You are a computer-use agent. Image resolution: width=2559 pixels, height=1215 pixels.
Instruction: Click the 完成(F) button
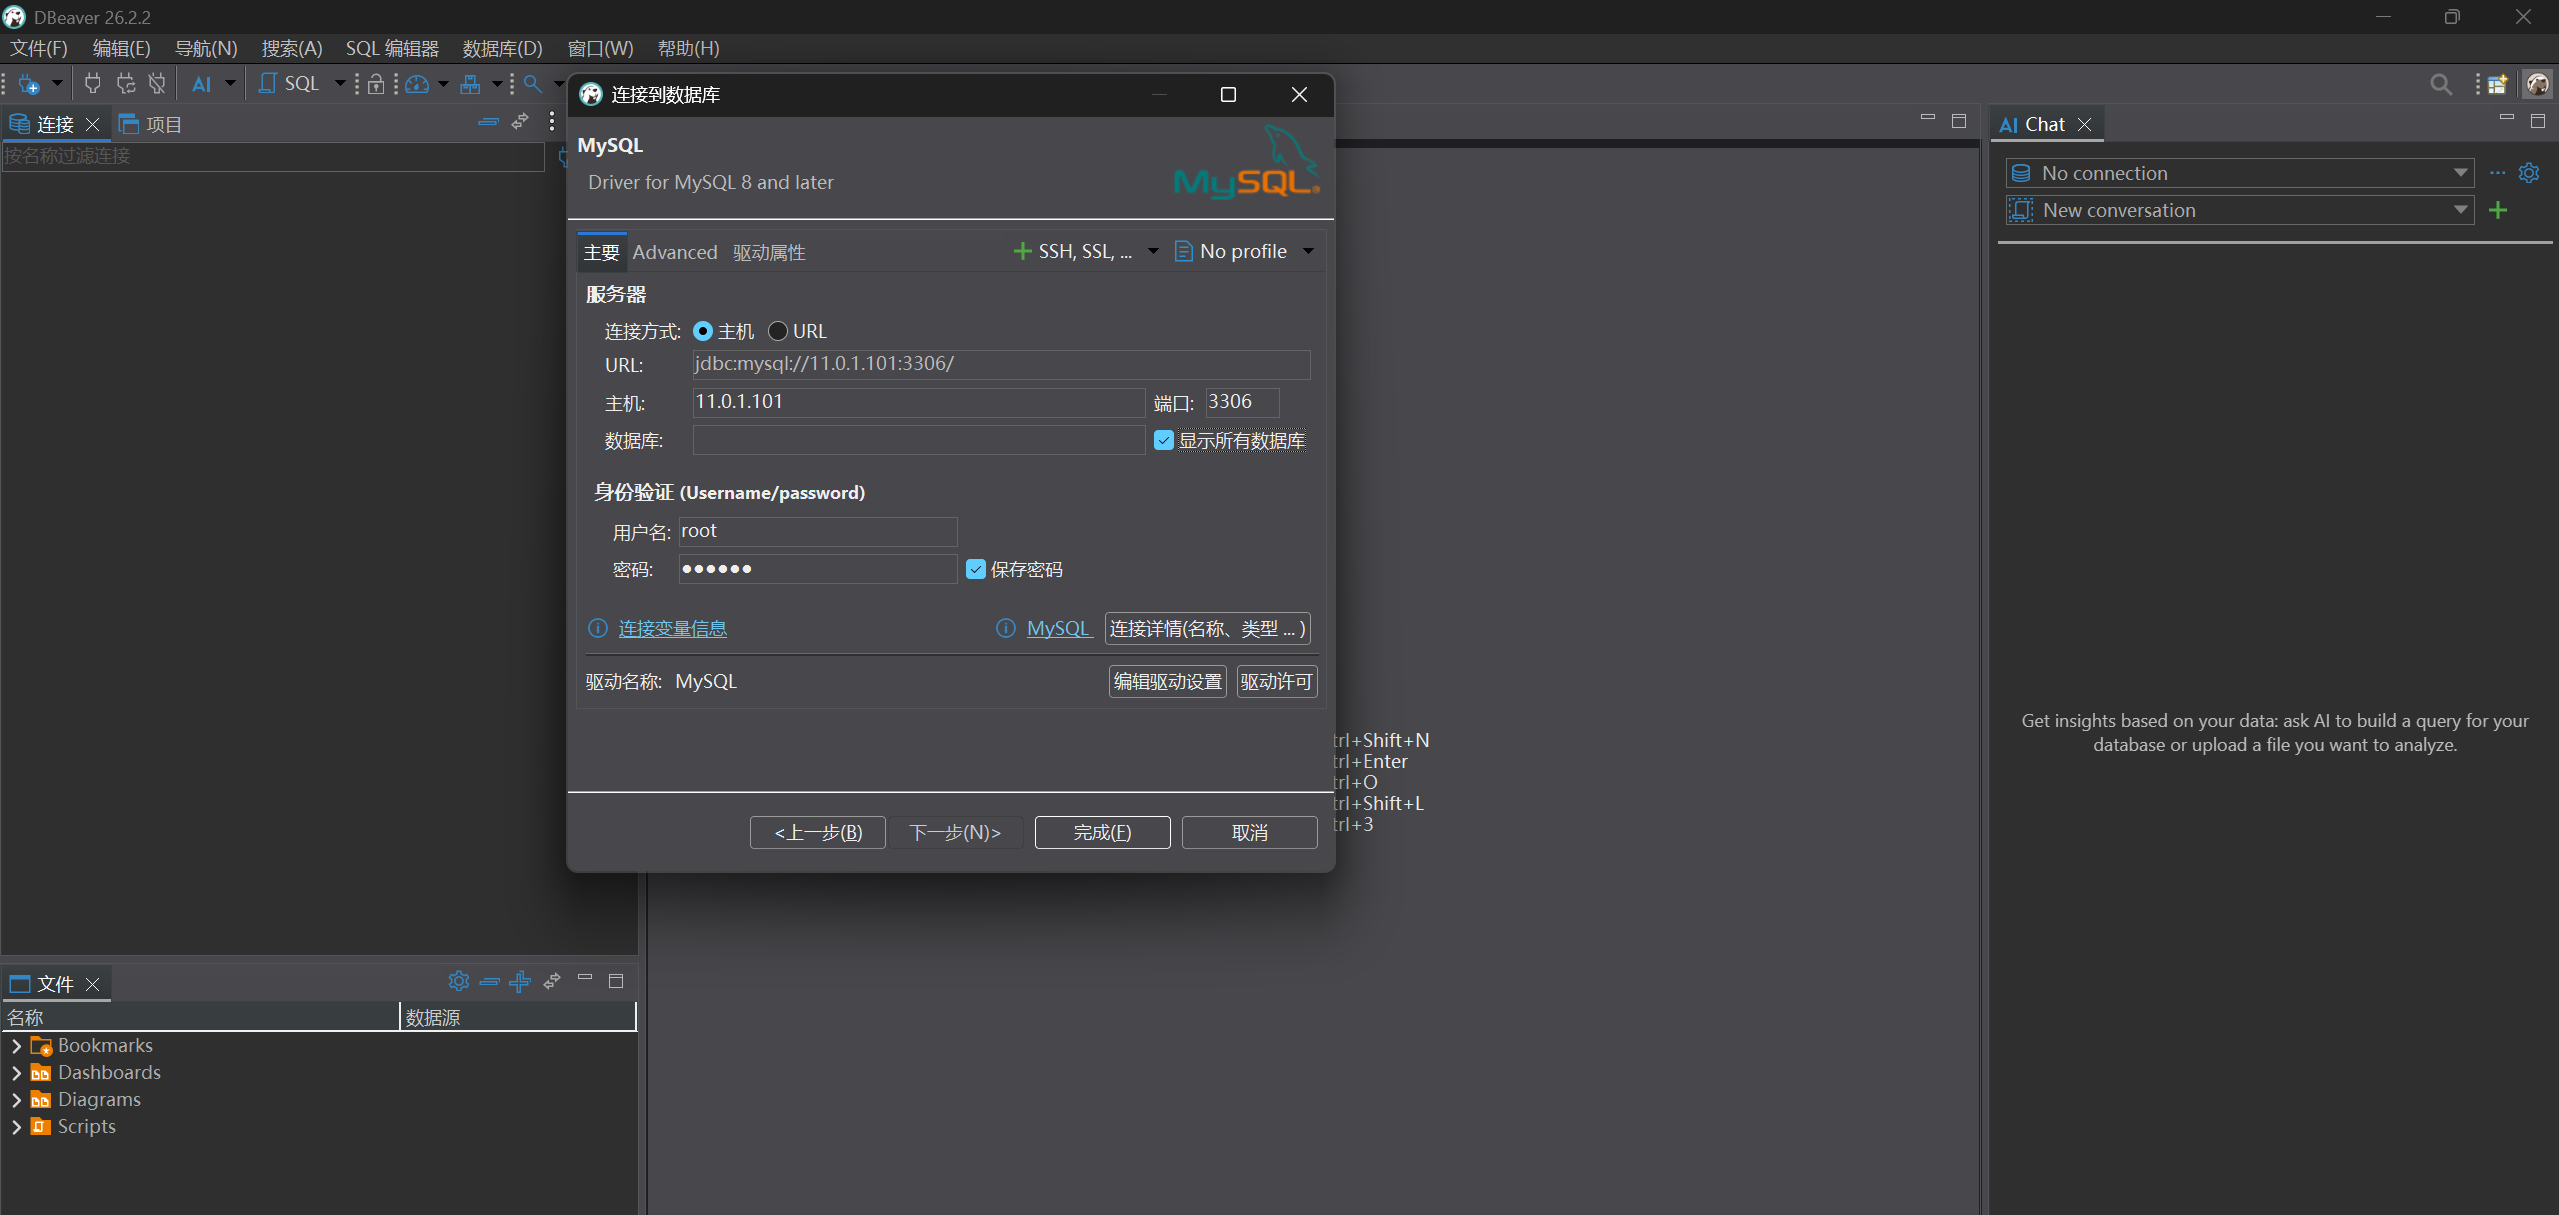(1102, 832)
